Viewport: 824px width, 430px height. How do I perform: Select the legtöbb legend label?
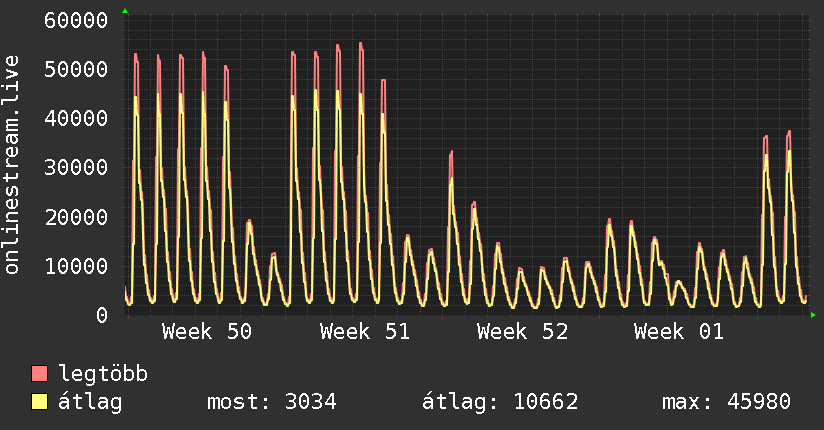point(103,373)
